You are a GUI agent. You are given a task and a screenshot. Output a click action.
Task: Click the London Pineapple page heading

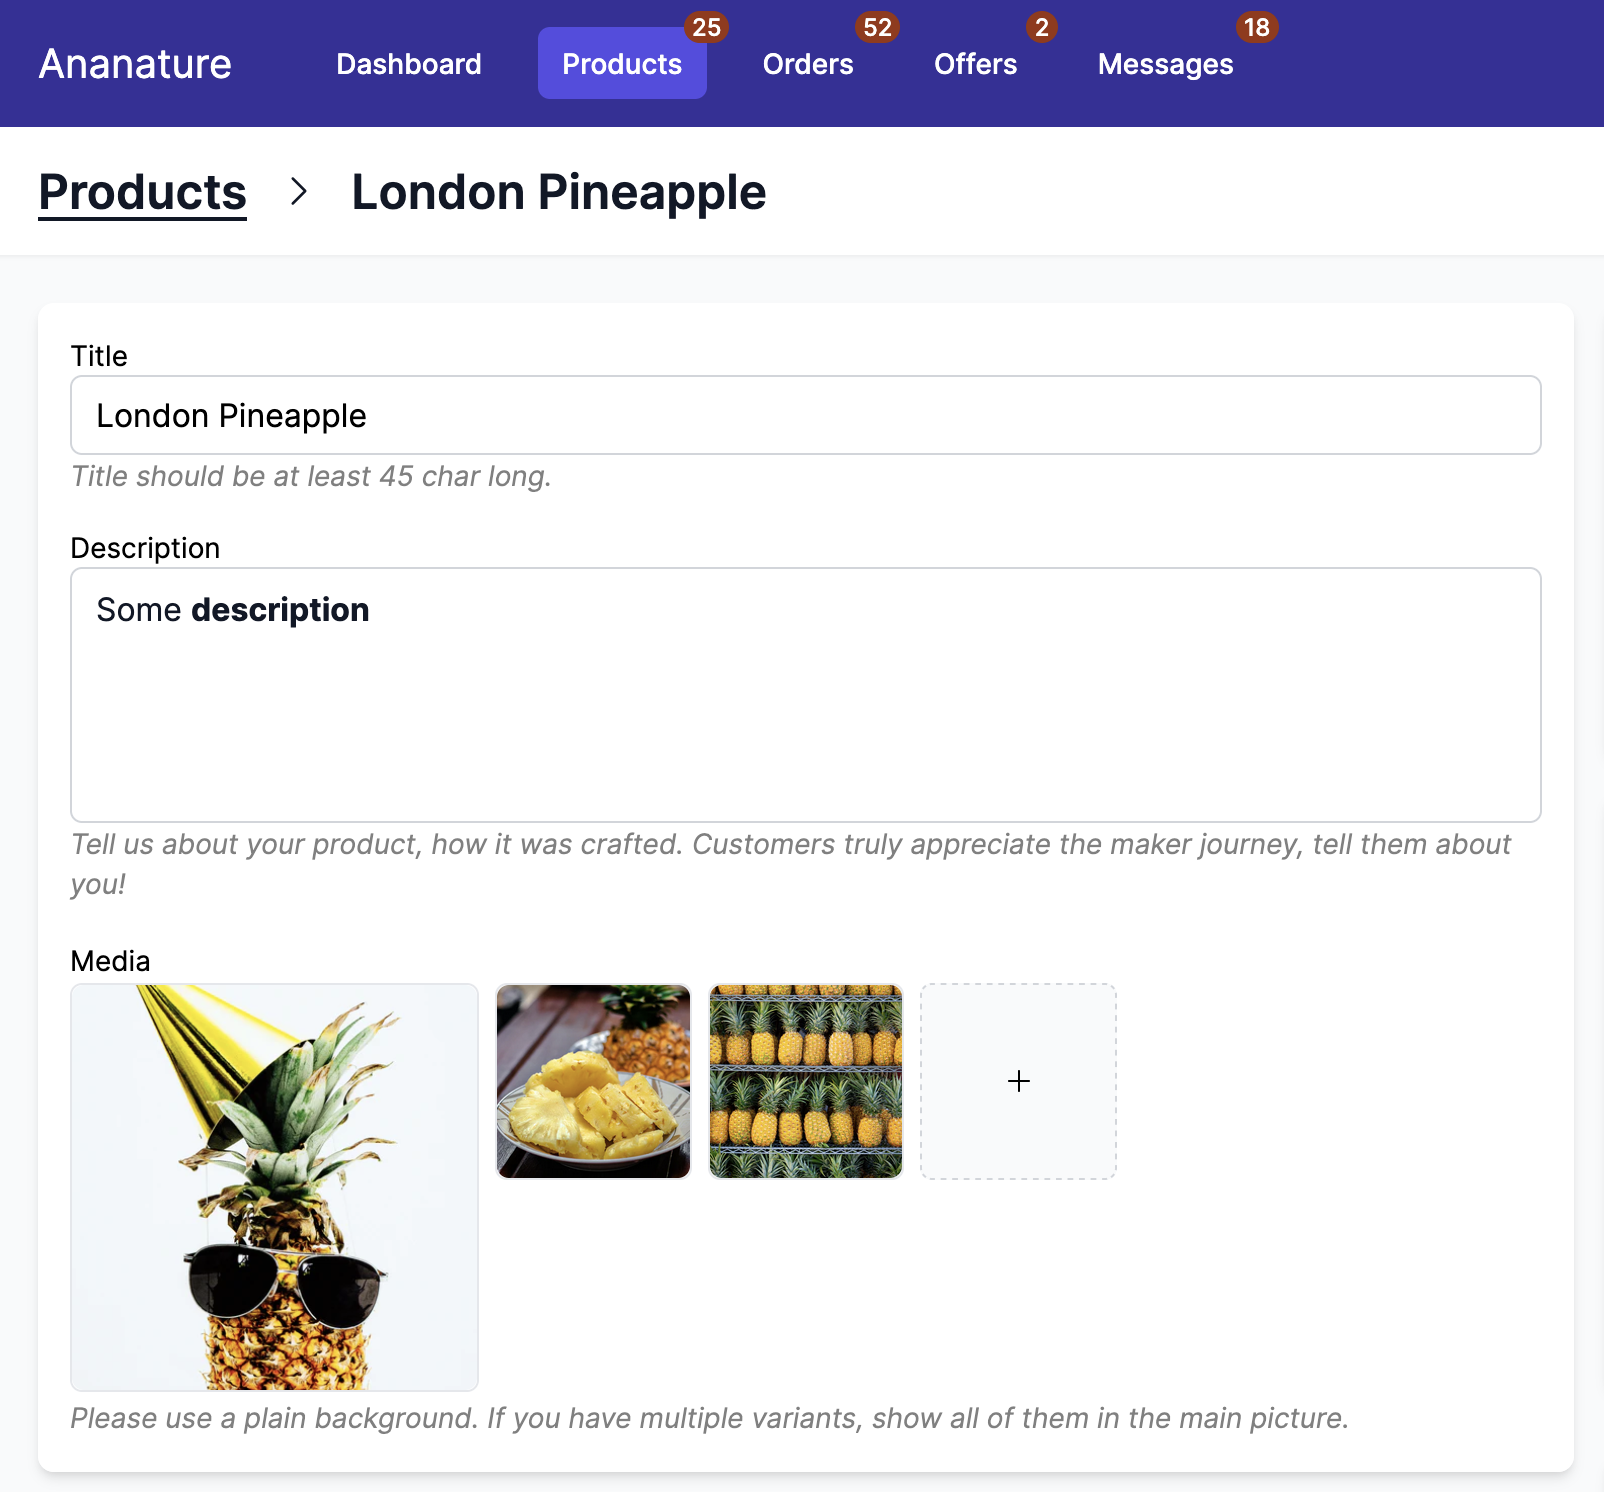click(558, 192)
